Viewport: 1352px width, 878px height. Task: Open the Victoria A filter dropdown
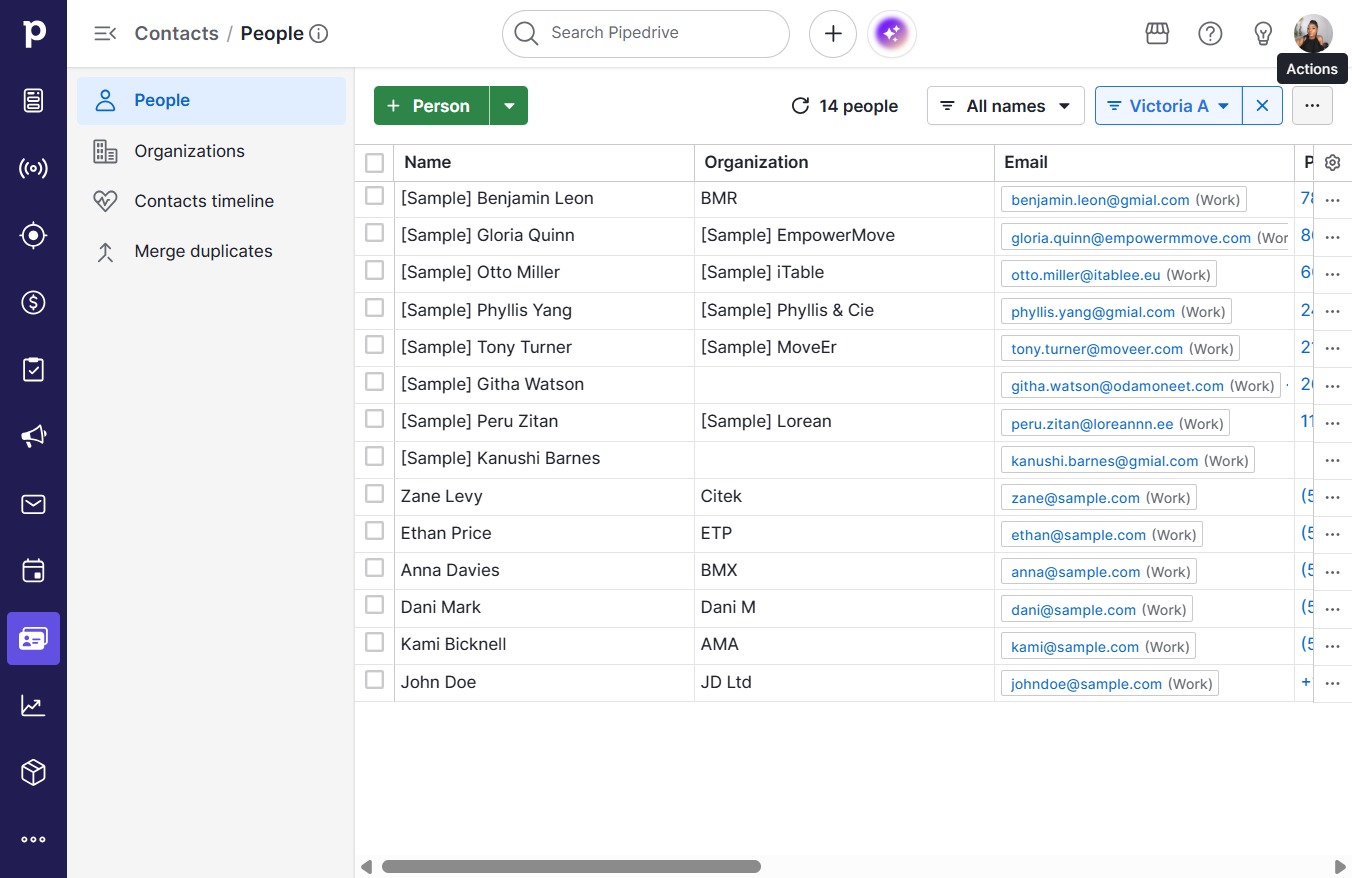point(1169,106)
